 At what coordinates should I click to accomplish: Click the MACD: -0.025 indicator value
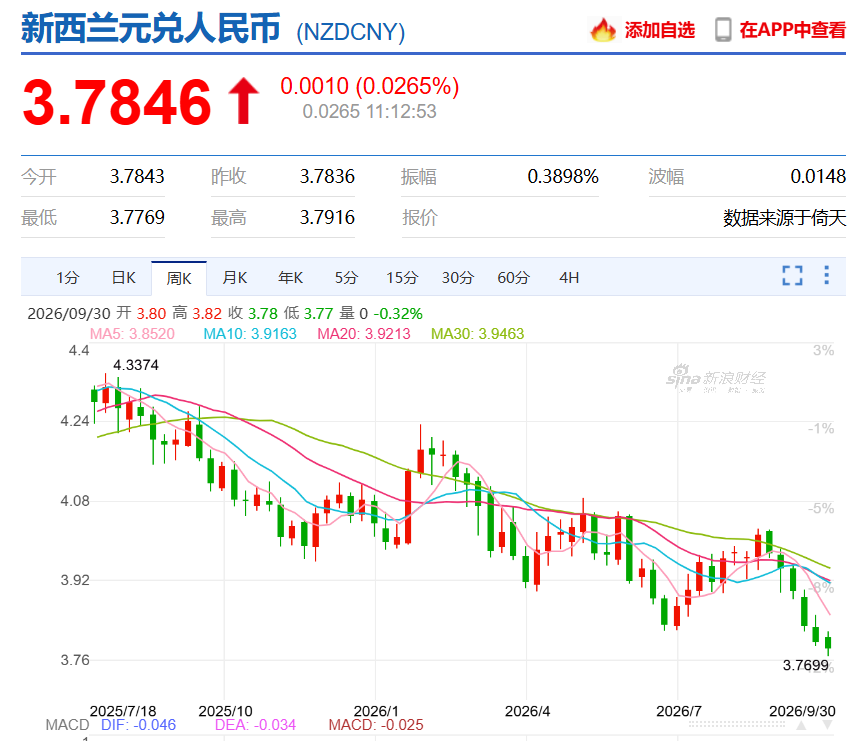(x=376, y=725)
